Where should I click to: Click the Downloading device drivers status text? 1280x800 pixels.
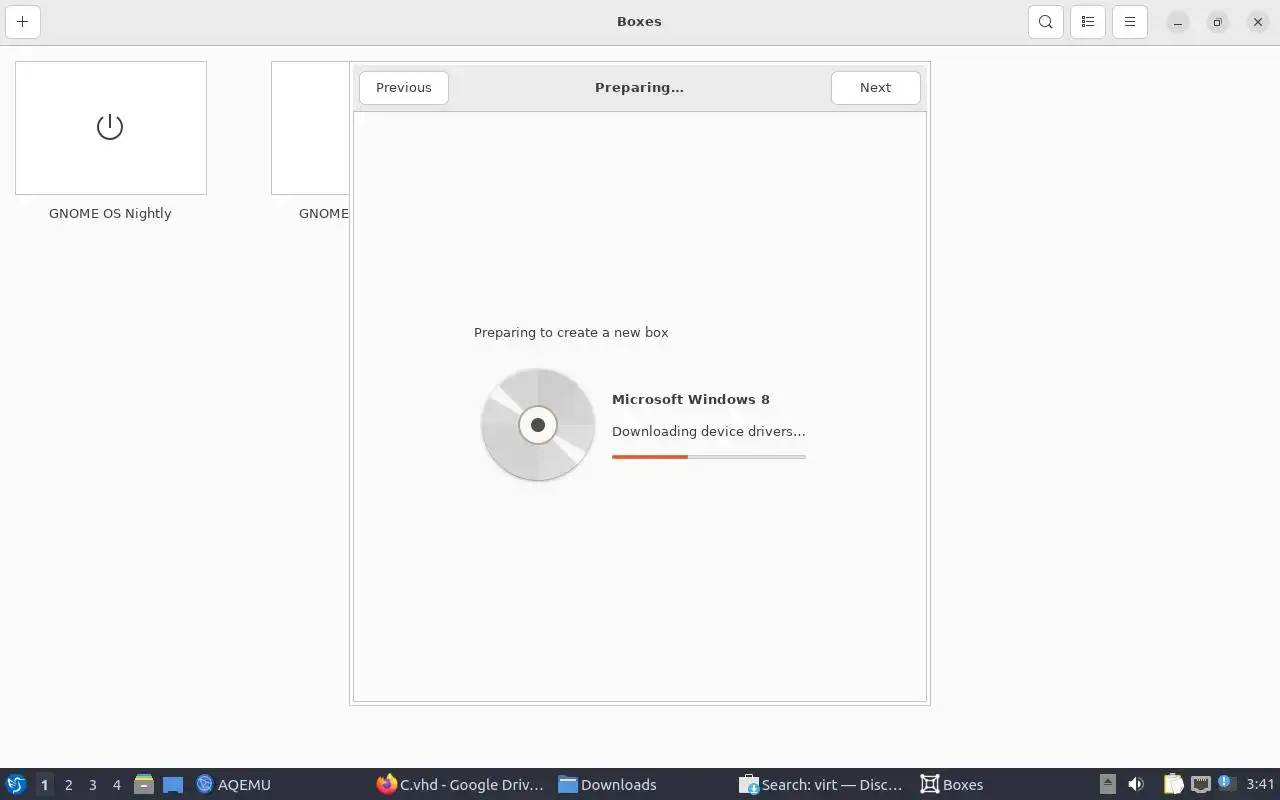click(709, 431)
